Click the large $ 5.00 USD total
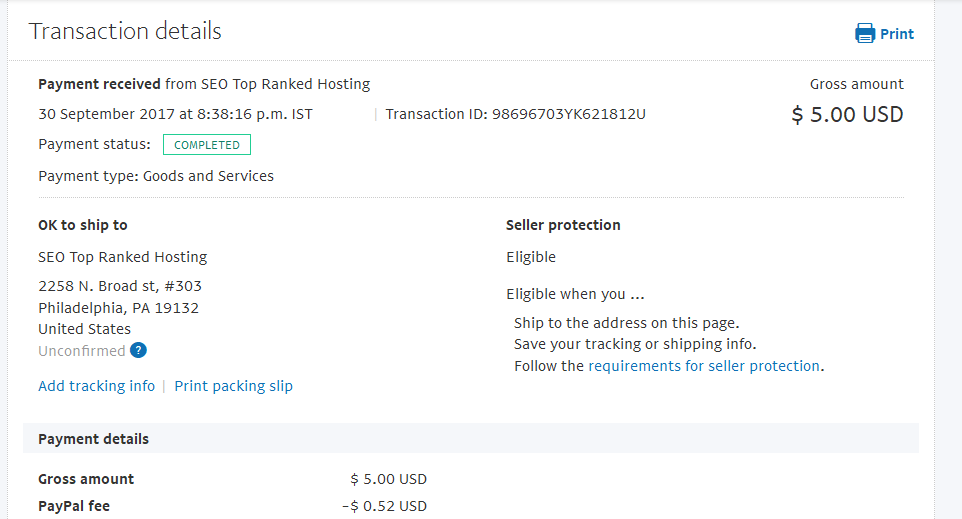The height and width of the screenshot is (519, 962). pyautogui.click(x=847, y=114)
